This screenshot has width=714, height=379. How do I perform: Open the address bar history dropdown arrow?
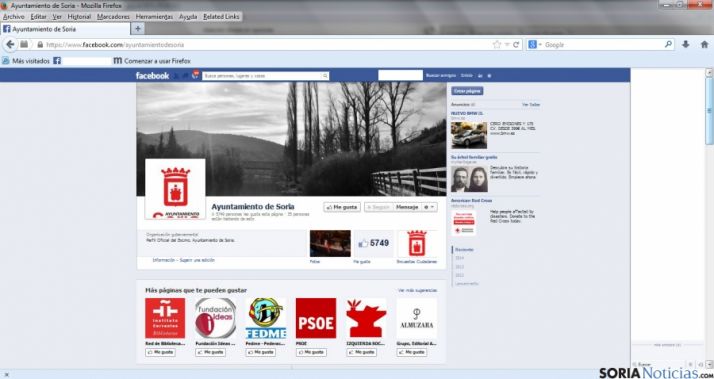point(507,45)
